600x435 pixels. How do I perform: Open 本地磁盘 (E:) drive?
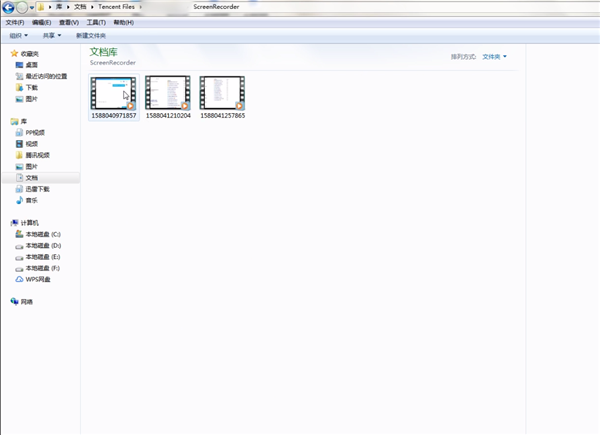pos(38,257)
